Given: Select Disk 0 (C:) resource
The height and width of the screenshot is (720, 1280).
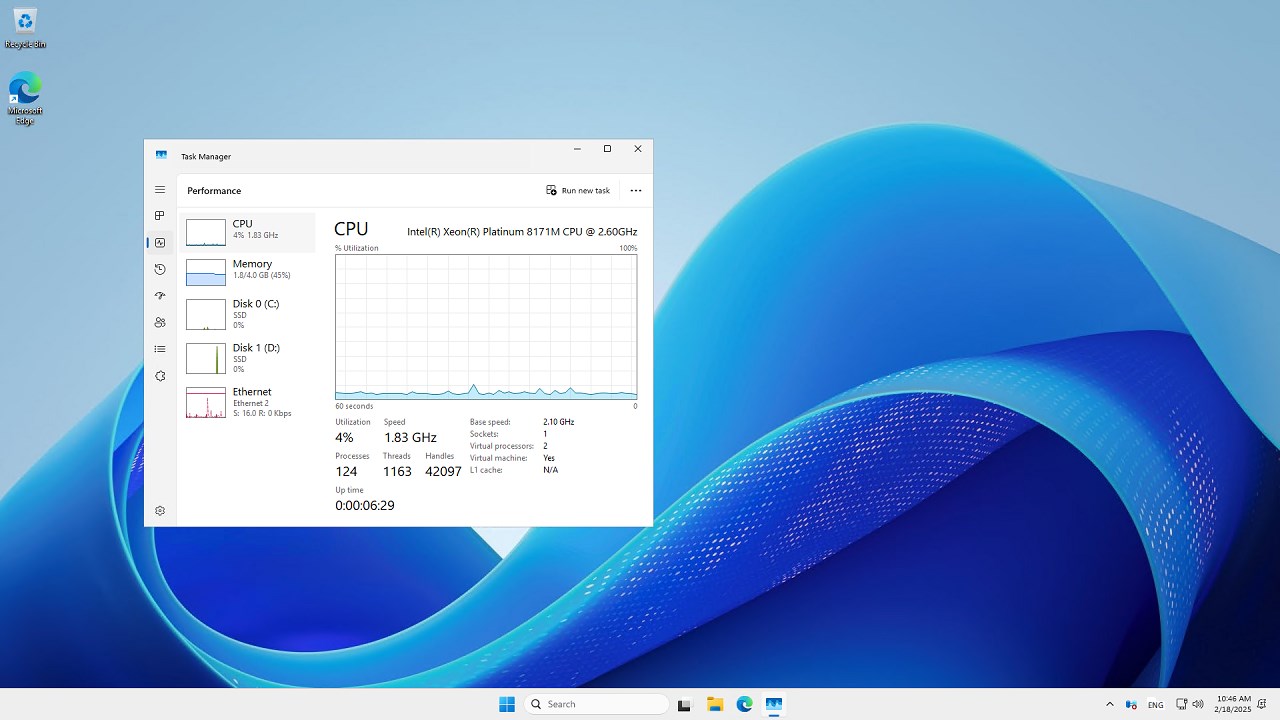Looking at the screenshot, I should click(x=247, y=314).
